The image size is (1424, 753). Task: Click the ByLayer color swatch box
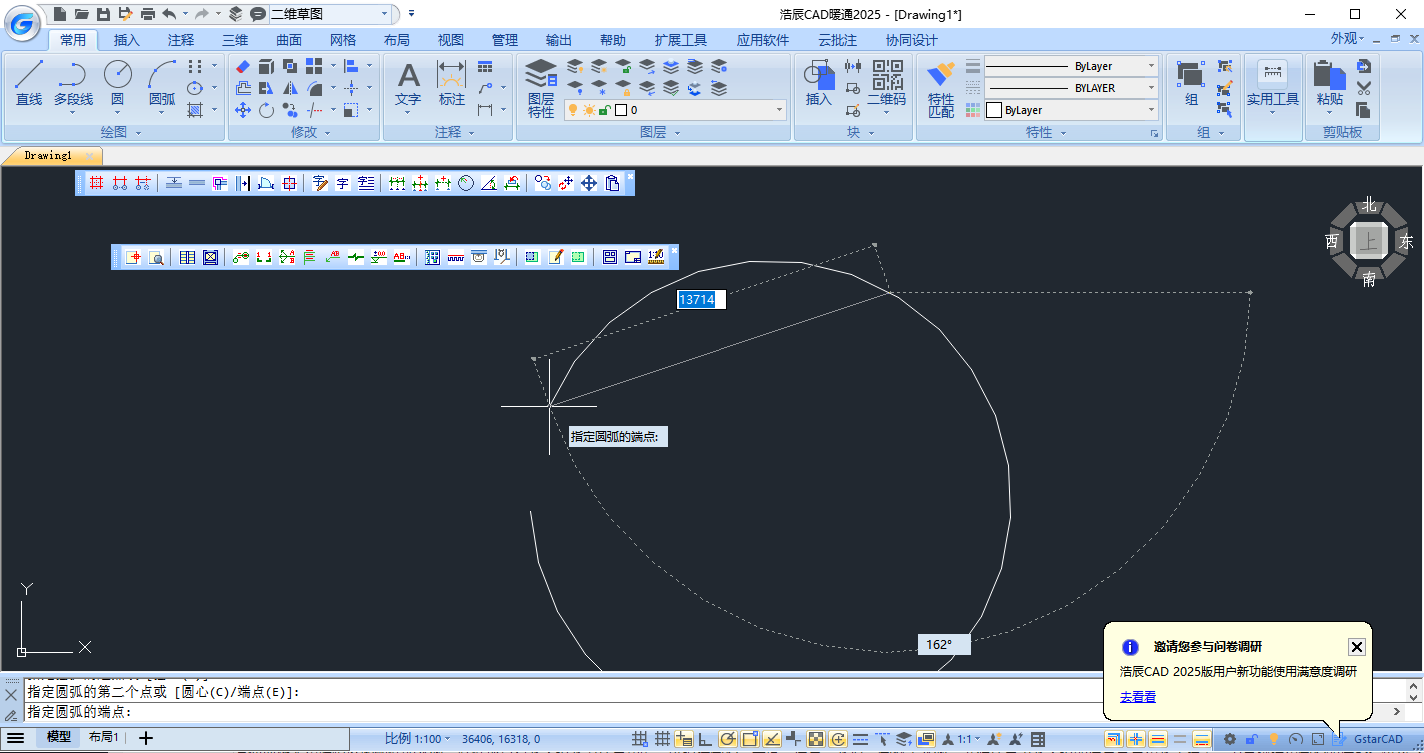coord(994,110)
